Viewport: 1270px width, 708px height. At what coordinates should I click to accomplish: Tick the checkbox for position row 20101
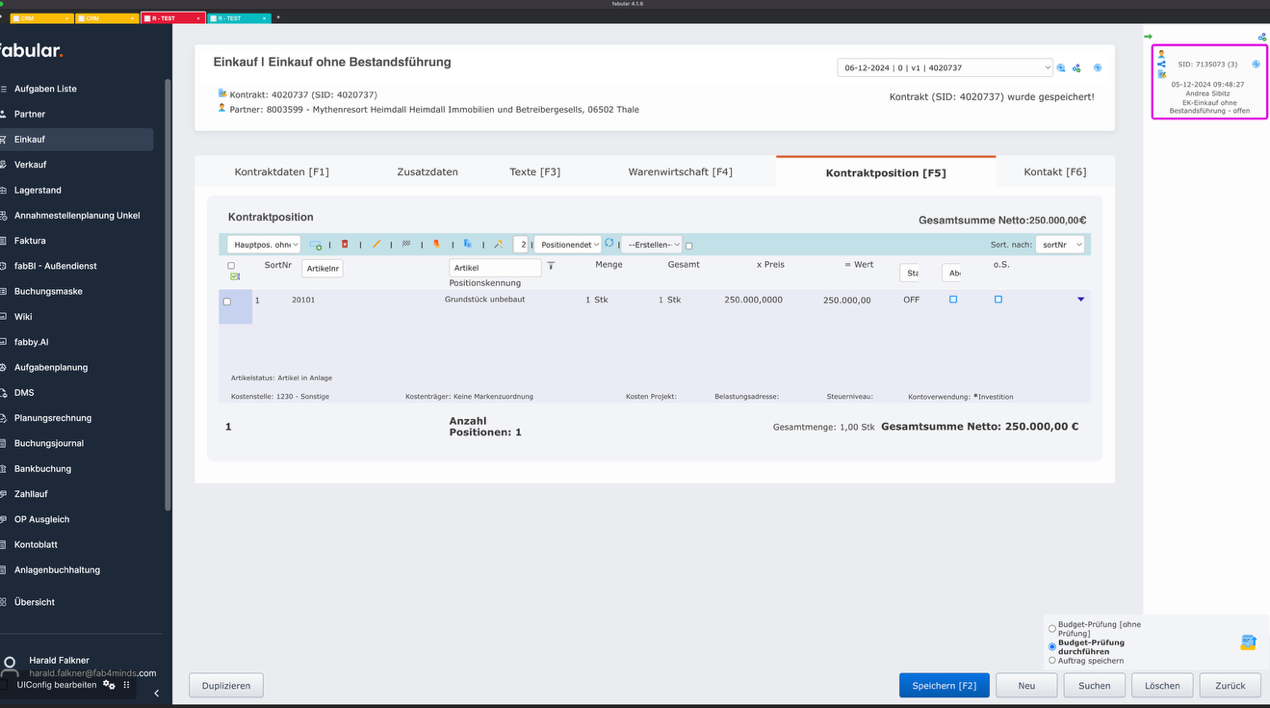pos(227,301)
